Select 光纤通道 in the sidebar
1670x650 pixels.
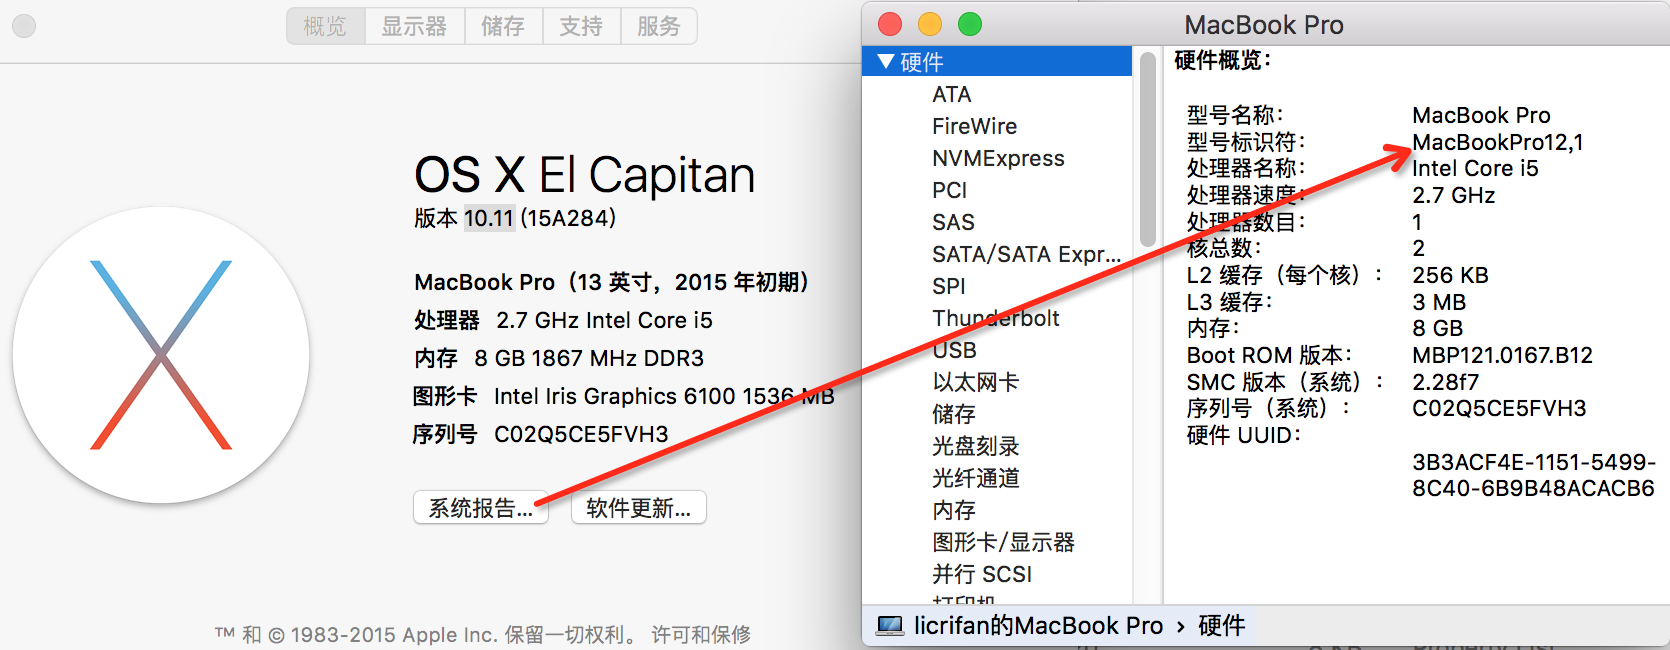point(975,478)
